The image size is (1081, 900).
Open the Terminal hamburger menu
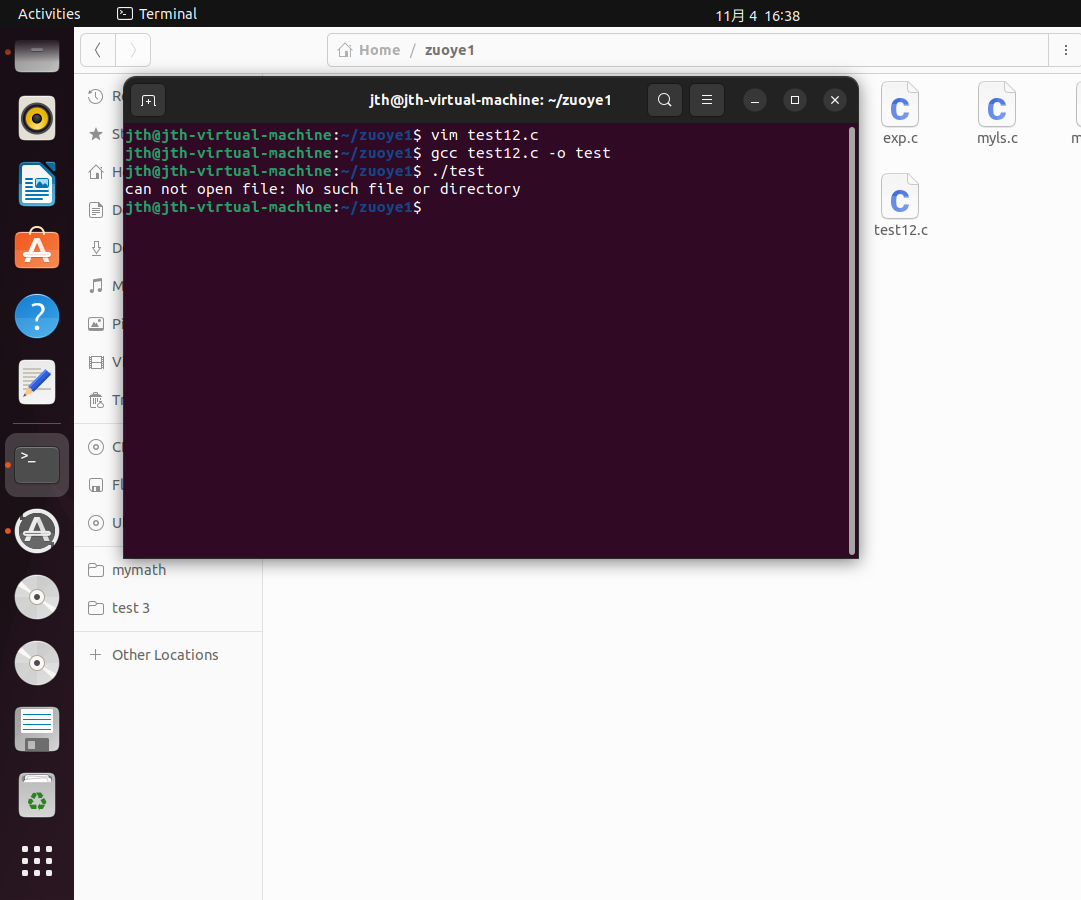click(x=707, y=100)
